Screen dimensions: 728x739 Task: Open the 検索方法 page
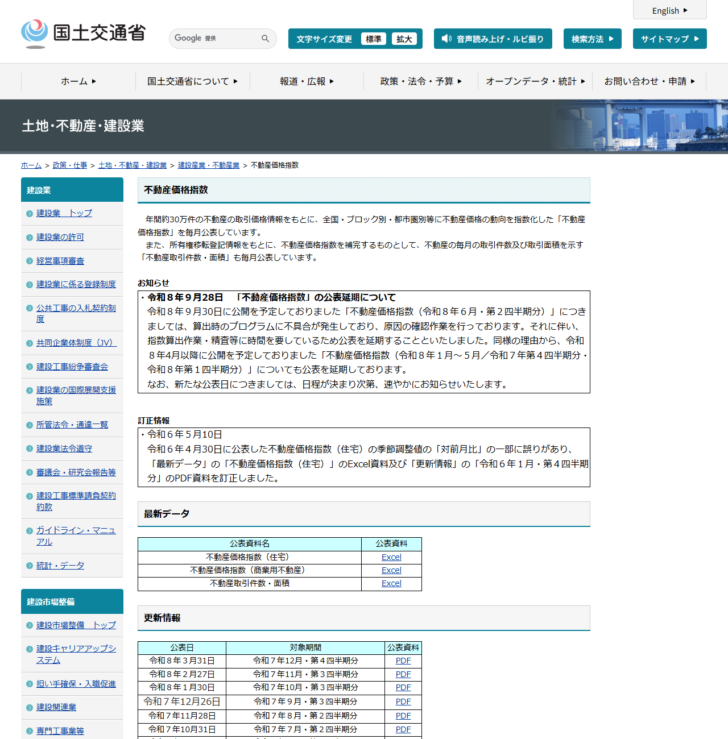pyautogui.click(x=592, y=39)
